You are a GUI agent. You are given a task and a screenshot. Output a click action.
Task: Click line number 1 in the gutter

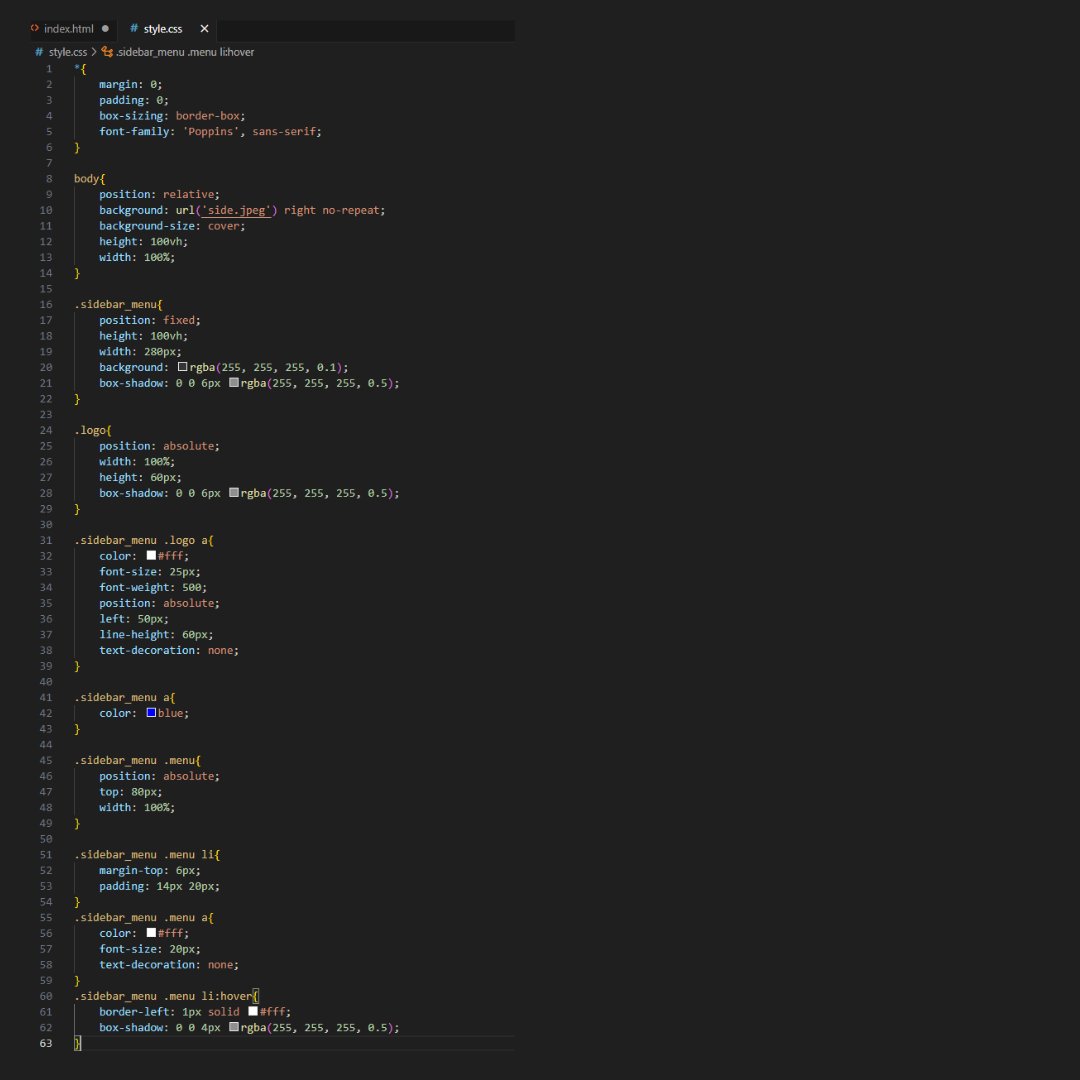tap(49, 69)
